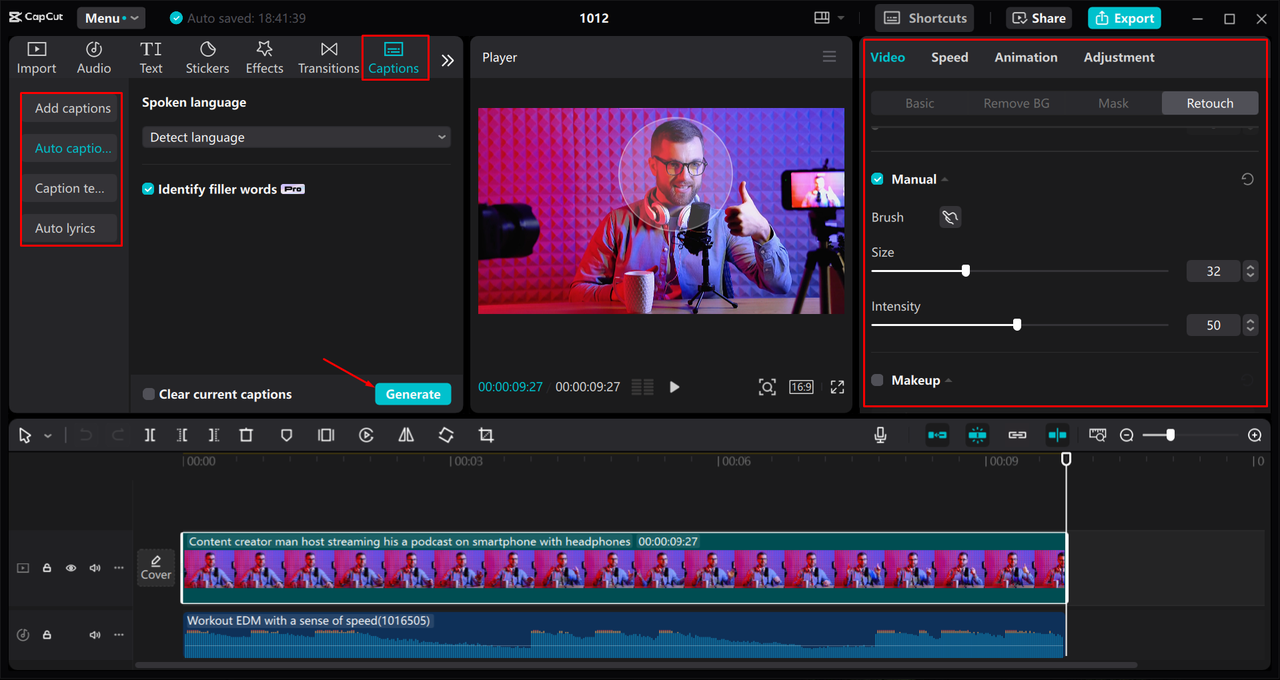Lock the audio track

pos(47,635)
